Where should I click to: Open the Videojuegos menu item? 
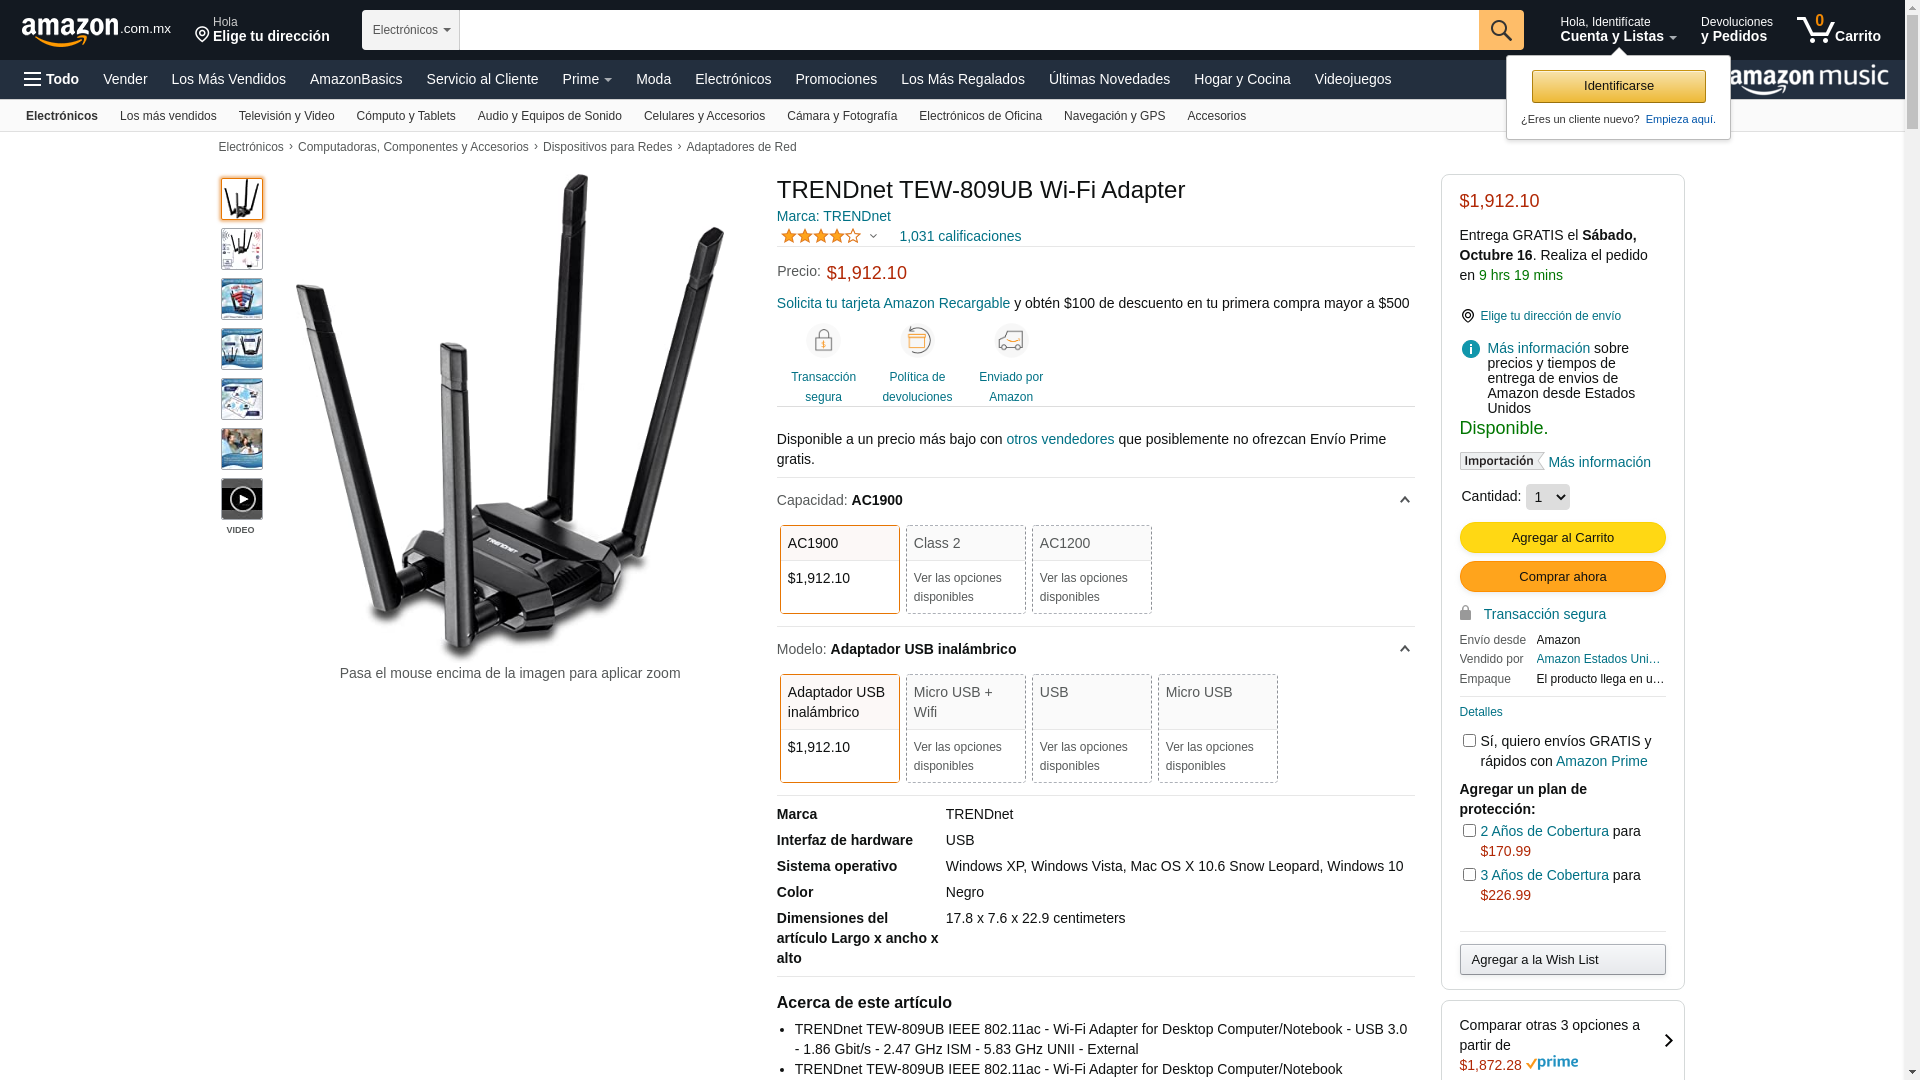coord(1352,79)
